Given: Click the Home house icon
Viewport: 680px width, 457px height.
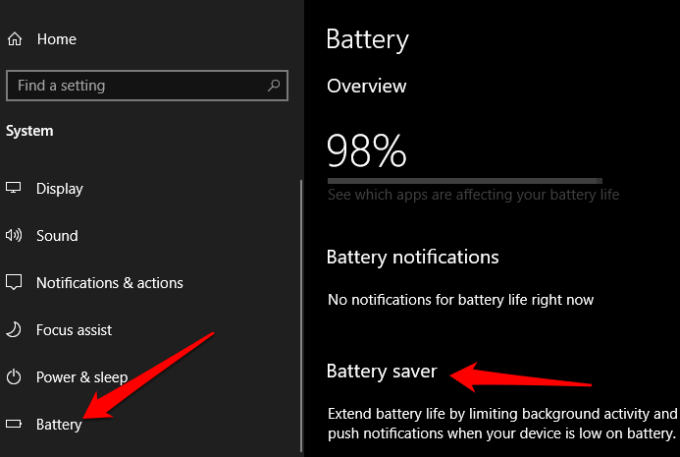Looking at the screenshot, I should pos(14,39).
